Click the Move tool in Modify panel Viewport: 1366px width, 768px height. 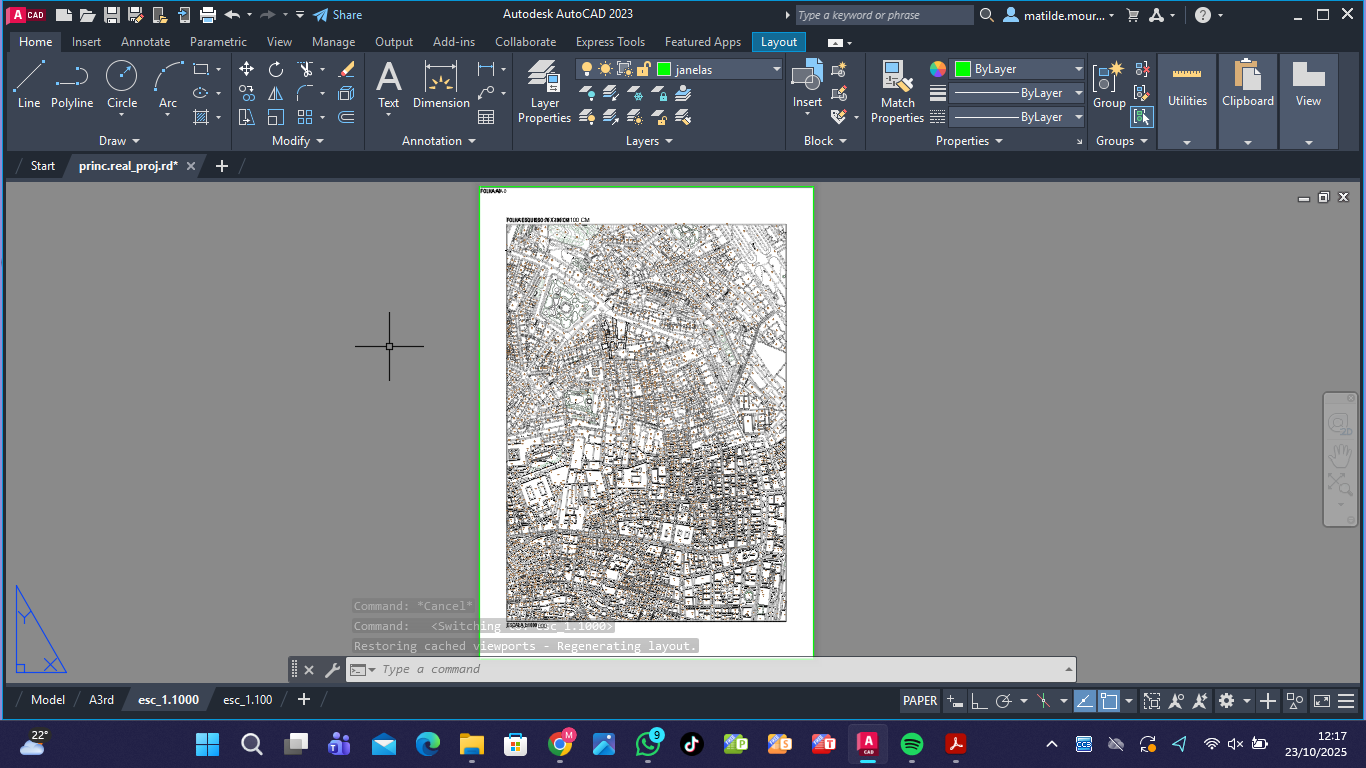point(246,69)
